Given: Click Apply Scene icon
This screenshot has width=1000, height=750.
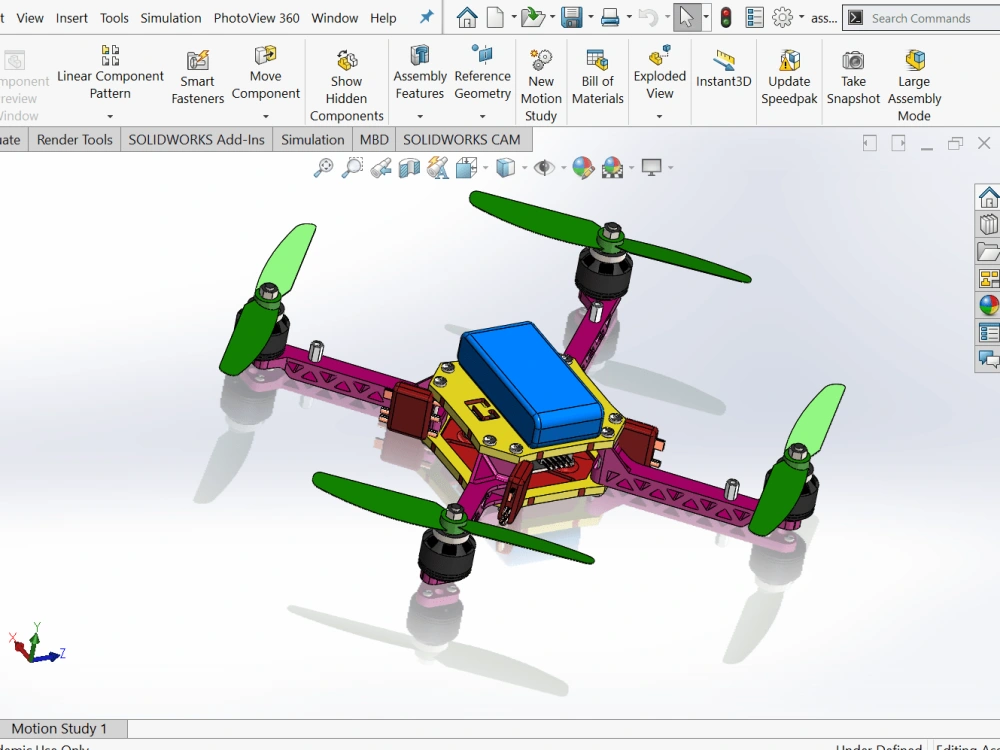Looking at the screenshot, I should [x=612, y=168].
